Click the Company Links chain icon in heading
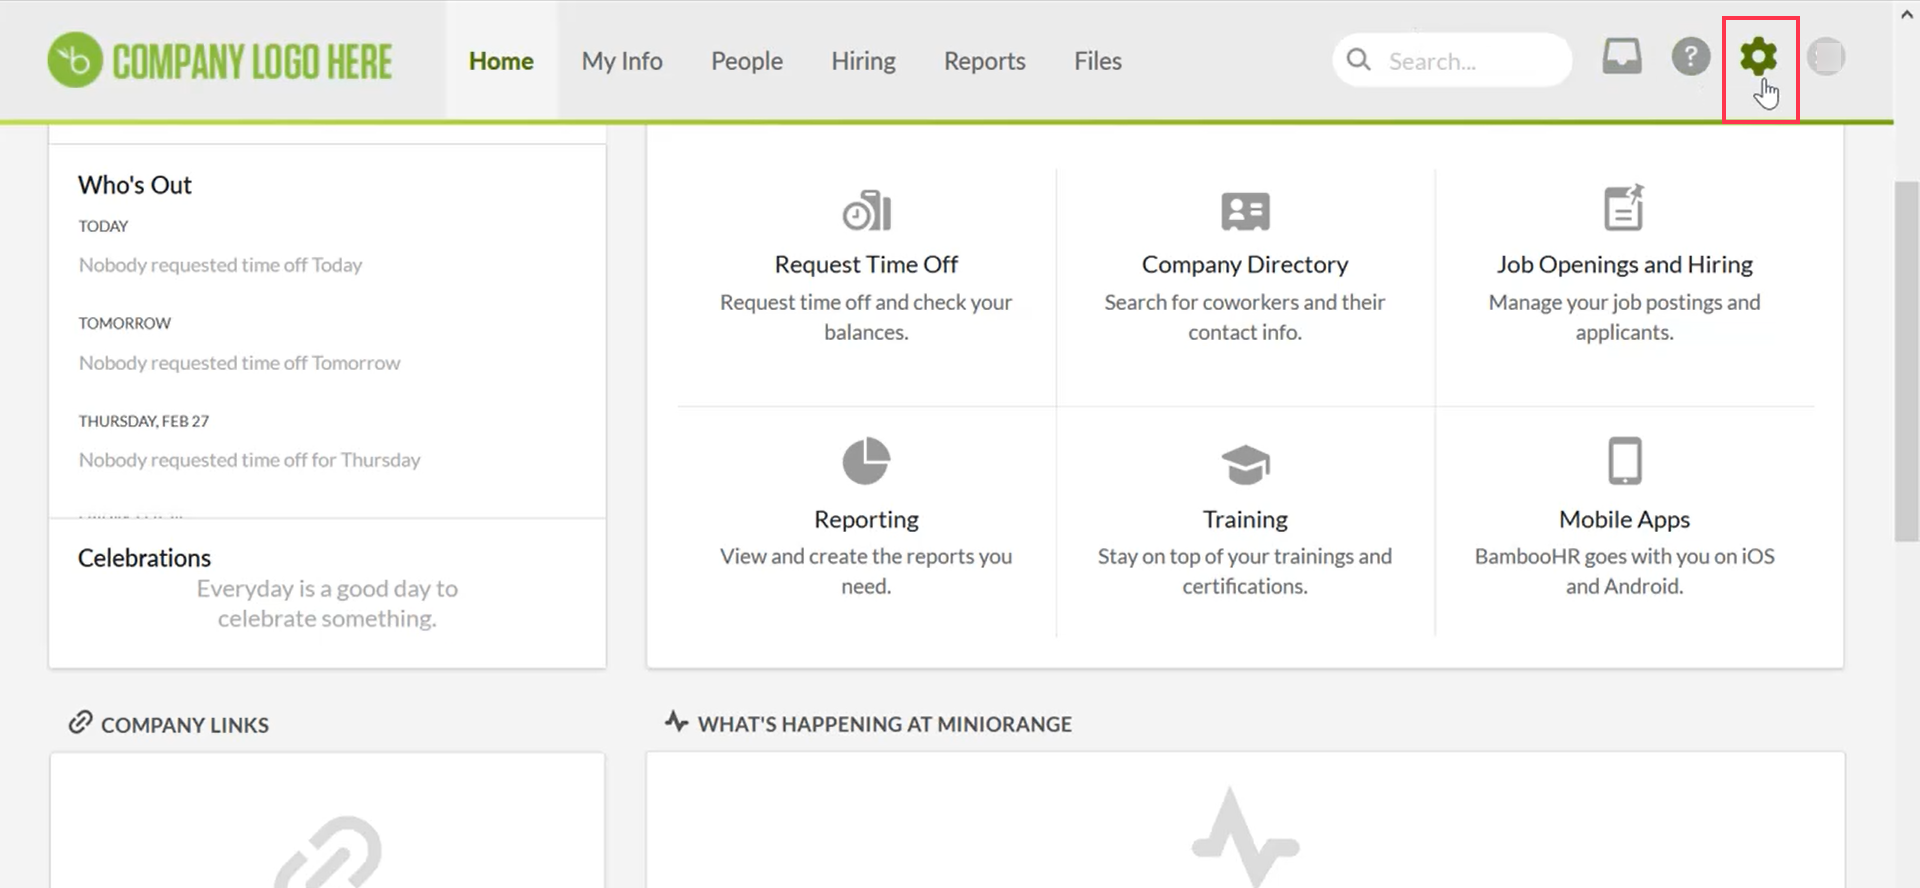The image size is (1920, 888). (x=80, y=722)
